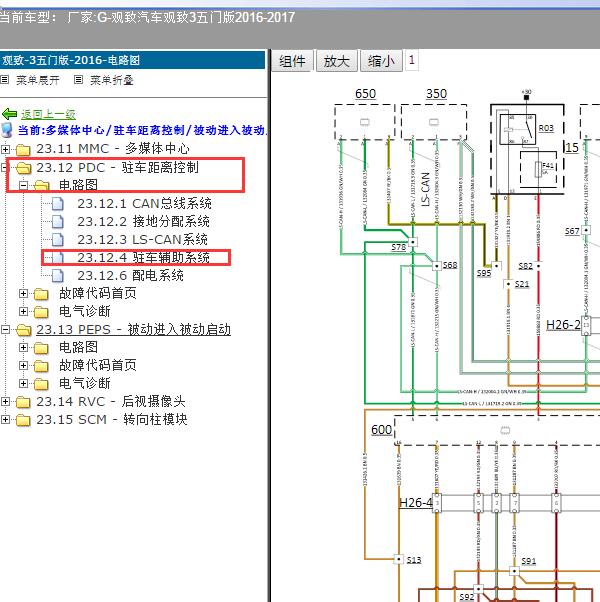This screenshot has width=600, height=602.
Task: Click the LS-CAN label in diagram
Action: click(425, 189)
